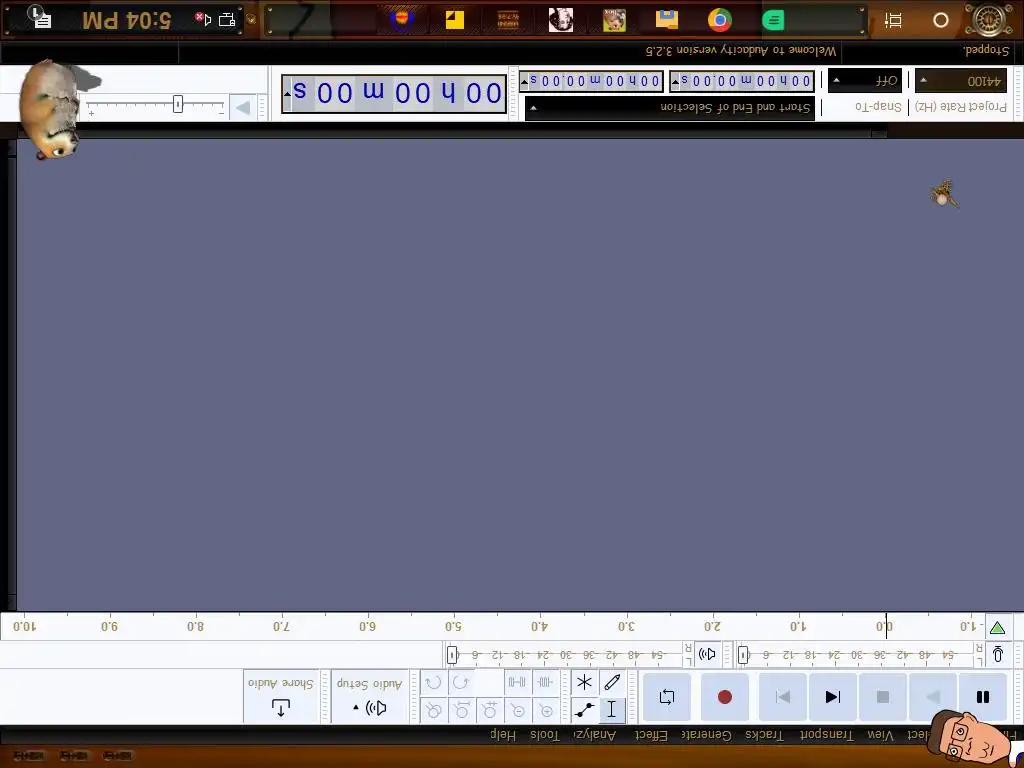This screenshot has width=1024, height=768.
Task: Select the Multi-tool asterisk icon
Action: point(584,682)
